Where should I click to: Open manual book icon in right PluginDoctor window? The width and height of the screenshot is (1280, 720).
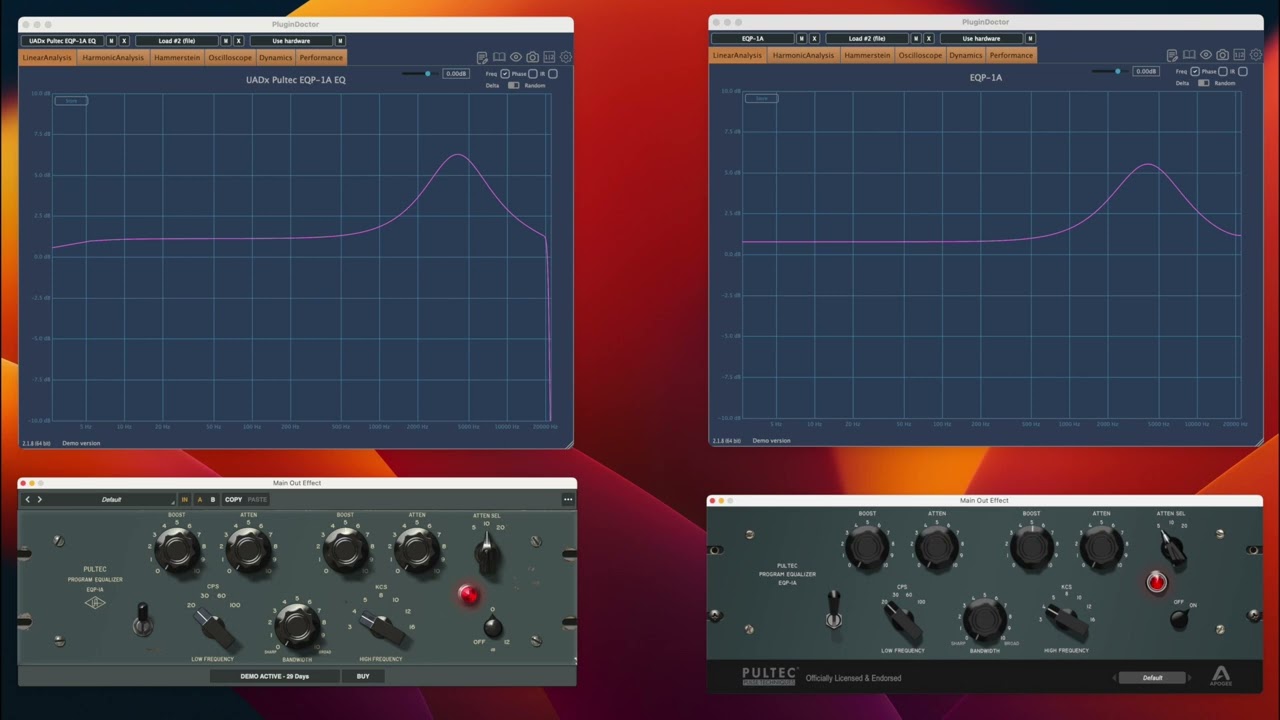[x=1189, y=54]
